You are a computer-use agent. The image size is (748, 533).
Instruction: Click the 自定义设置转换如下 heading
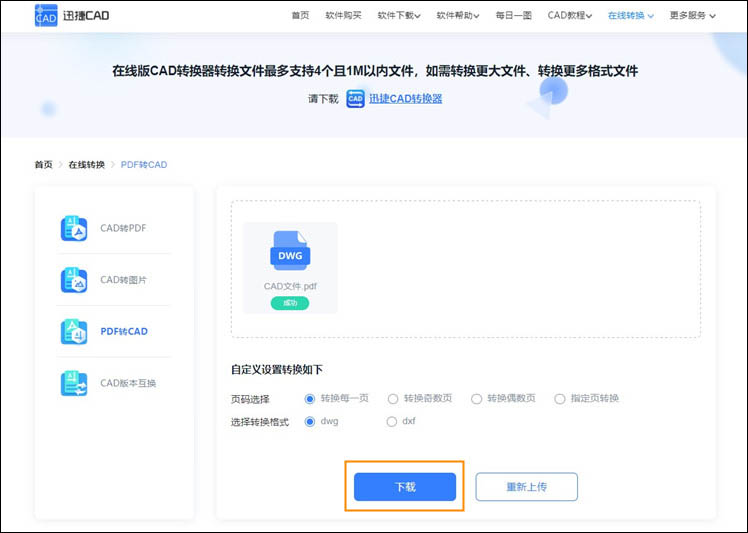(277, 370)
